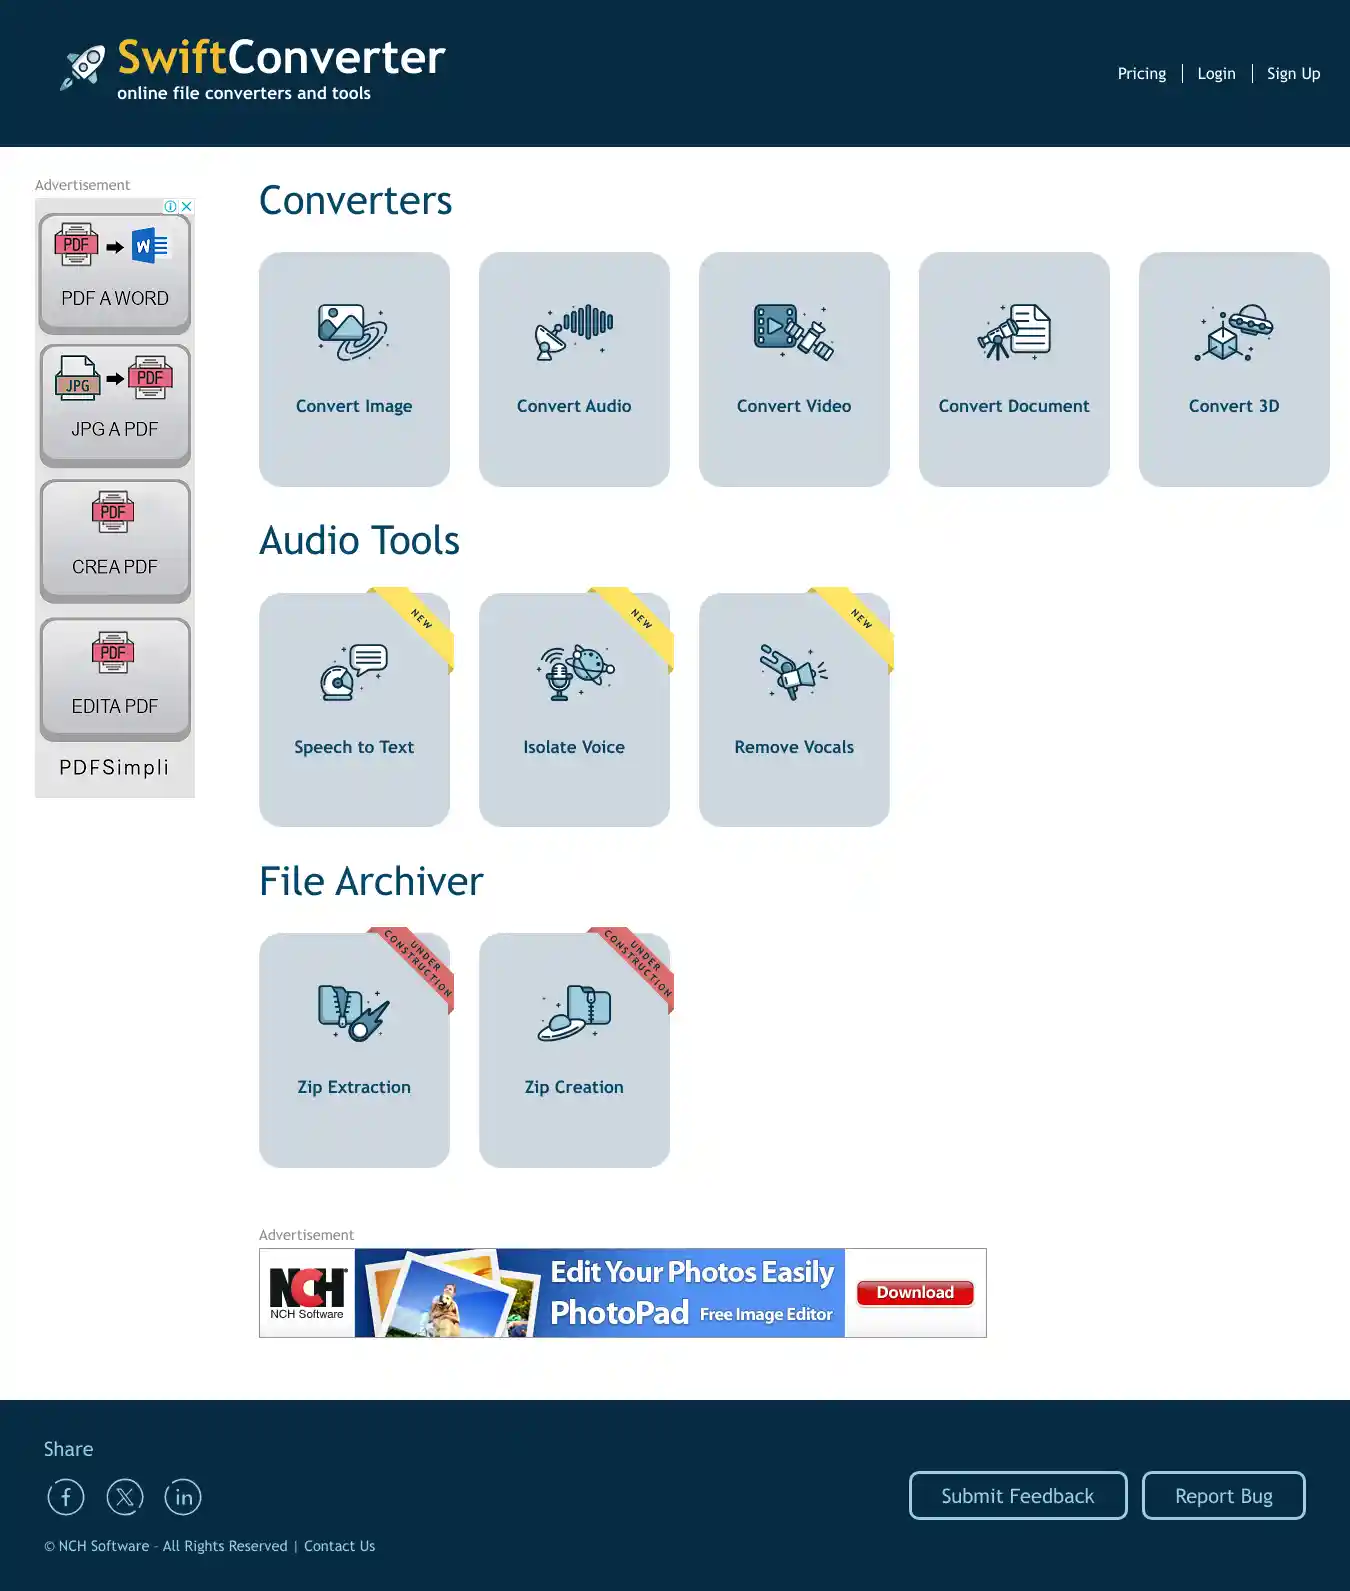The height and width of the screenshot is (1591, 1350).
Task: Open the Convert 3D cube icon
Action: 1233,332
